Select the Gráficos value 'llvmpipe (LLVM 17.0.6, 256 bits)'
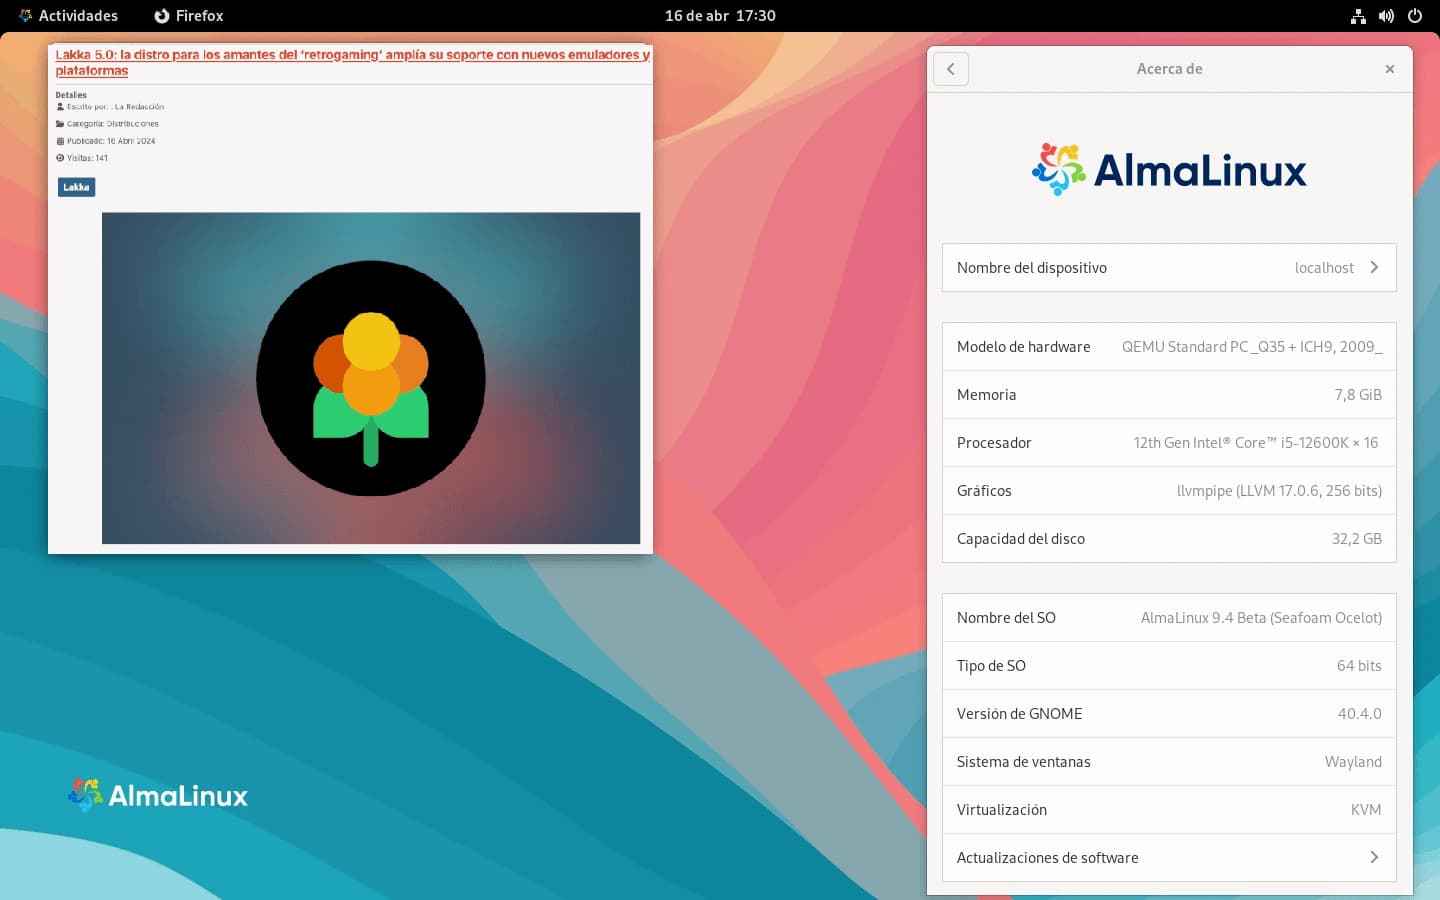Image resolution: width=1440 pixels, height=900 pixels. point(1279,491)
